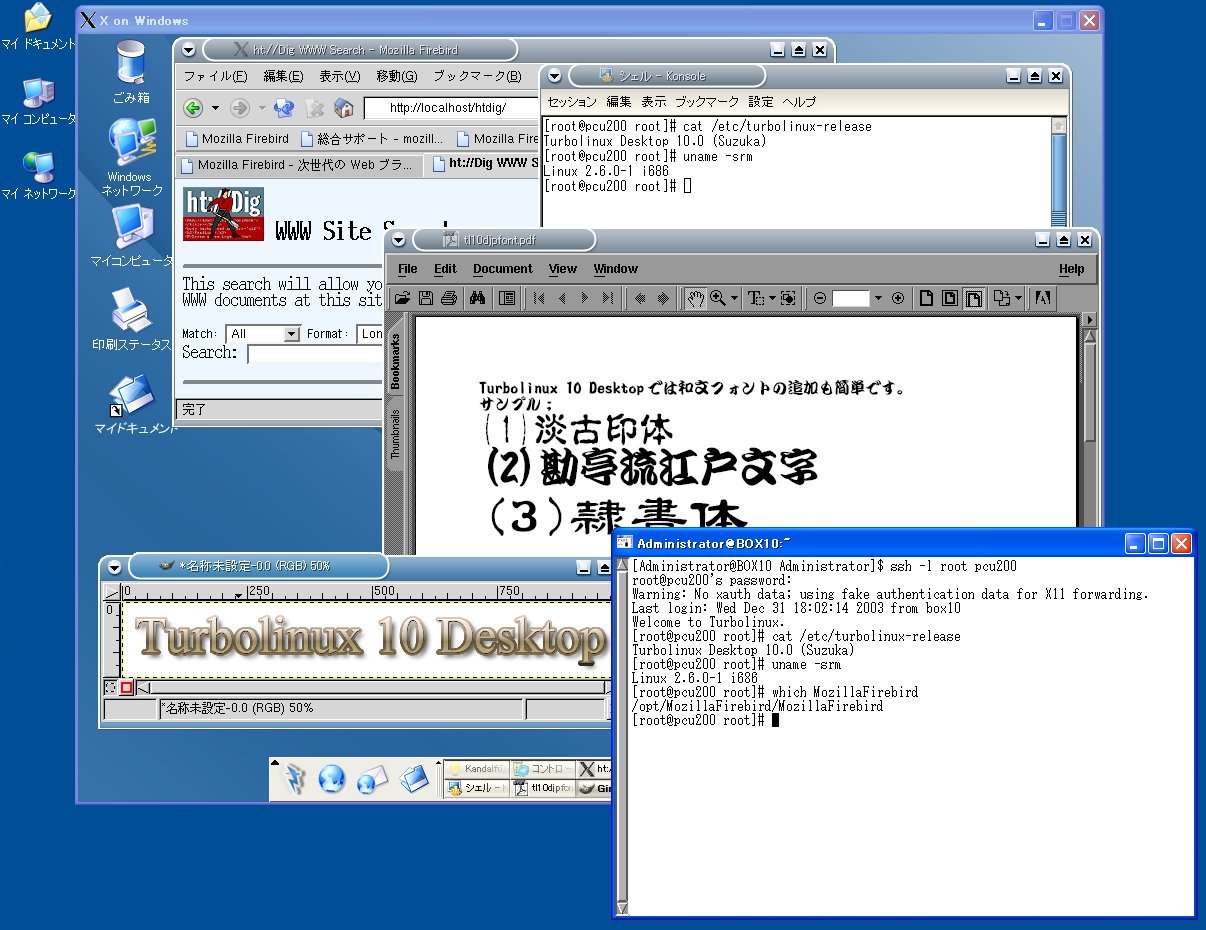Select the graphics snapshot tool in PDF viewer
This screenshot has height=930, width=1206.
(788, 298)
